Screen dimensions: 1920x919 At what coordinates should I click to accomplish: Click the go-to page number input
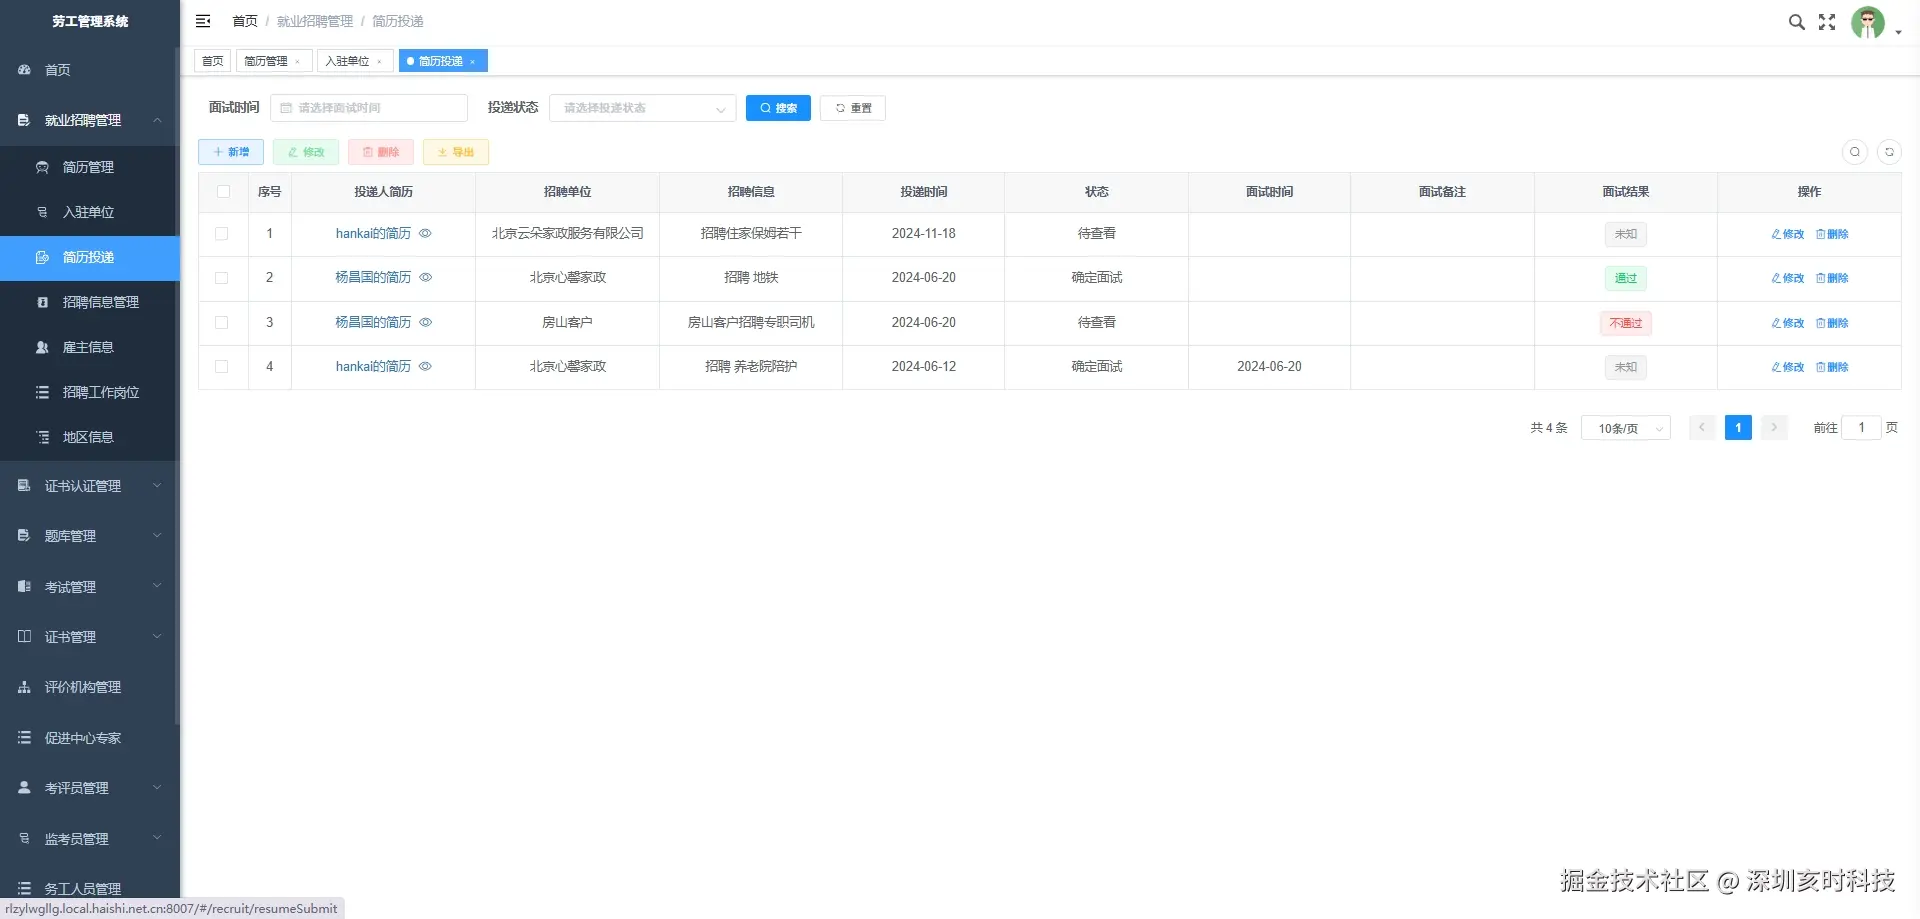click(1861, 428)
